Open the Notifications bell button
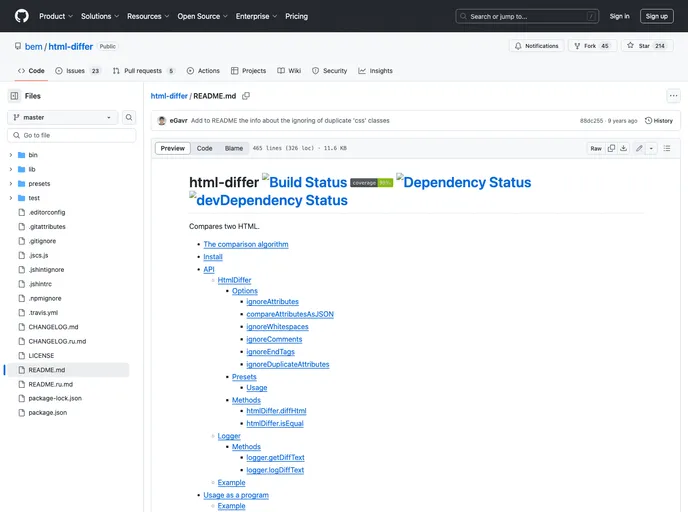688x512 pixels. click(x=537, y=46)
